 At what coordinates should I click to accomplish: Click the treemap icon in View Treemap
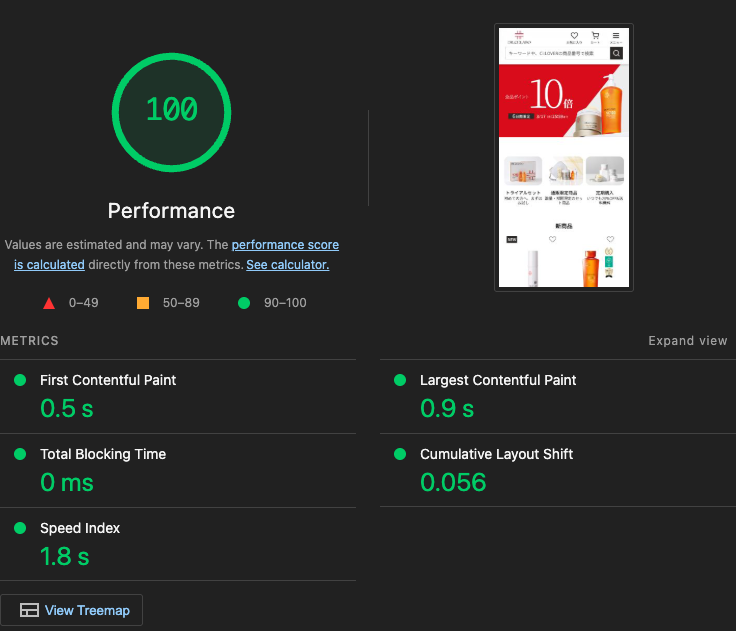coord(29,610)
